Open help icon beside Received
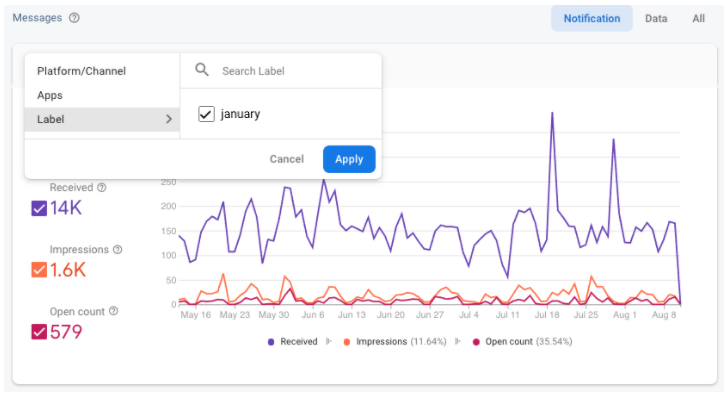Screen dimensions: 728x396 tap(102, 188)
